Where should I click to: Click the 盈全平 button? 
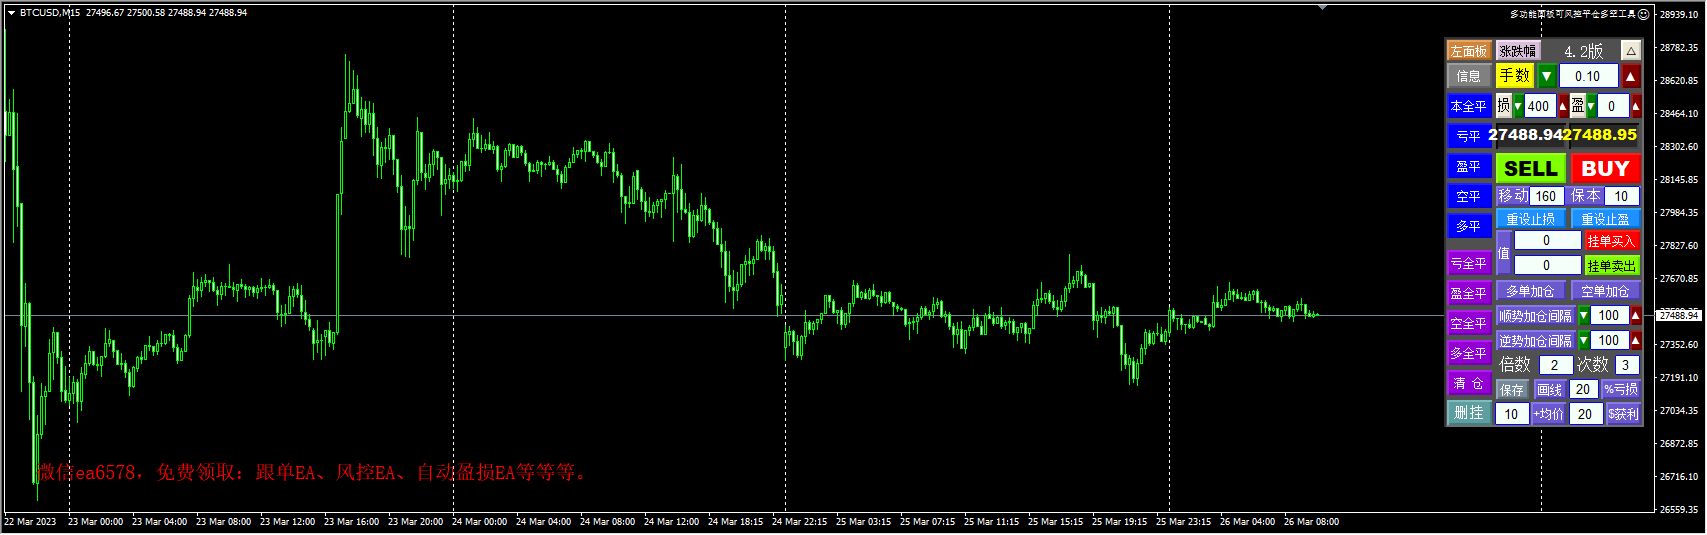click(x=1469, y=293)
